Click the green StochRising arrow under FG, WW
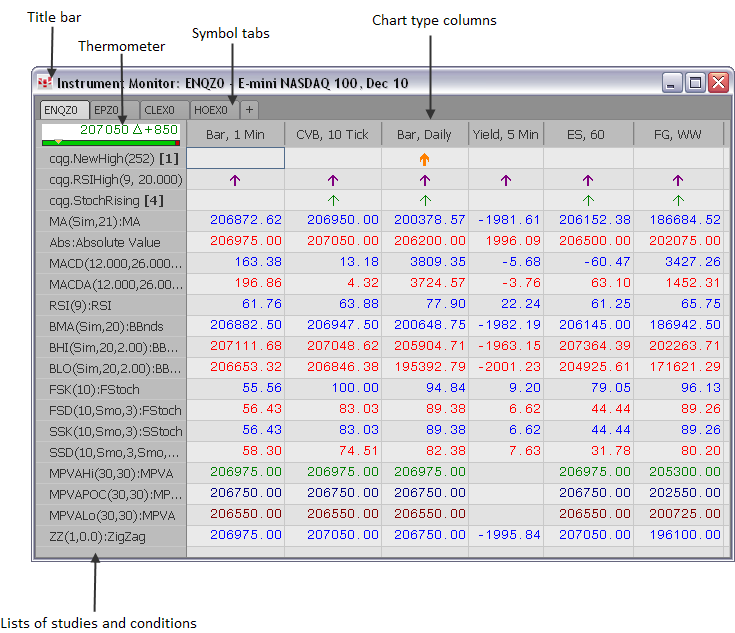The width and height of the screenshot is (735, 633). (x=678, y=200)
